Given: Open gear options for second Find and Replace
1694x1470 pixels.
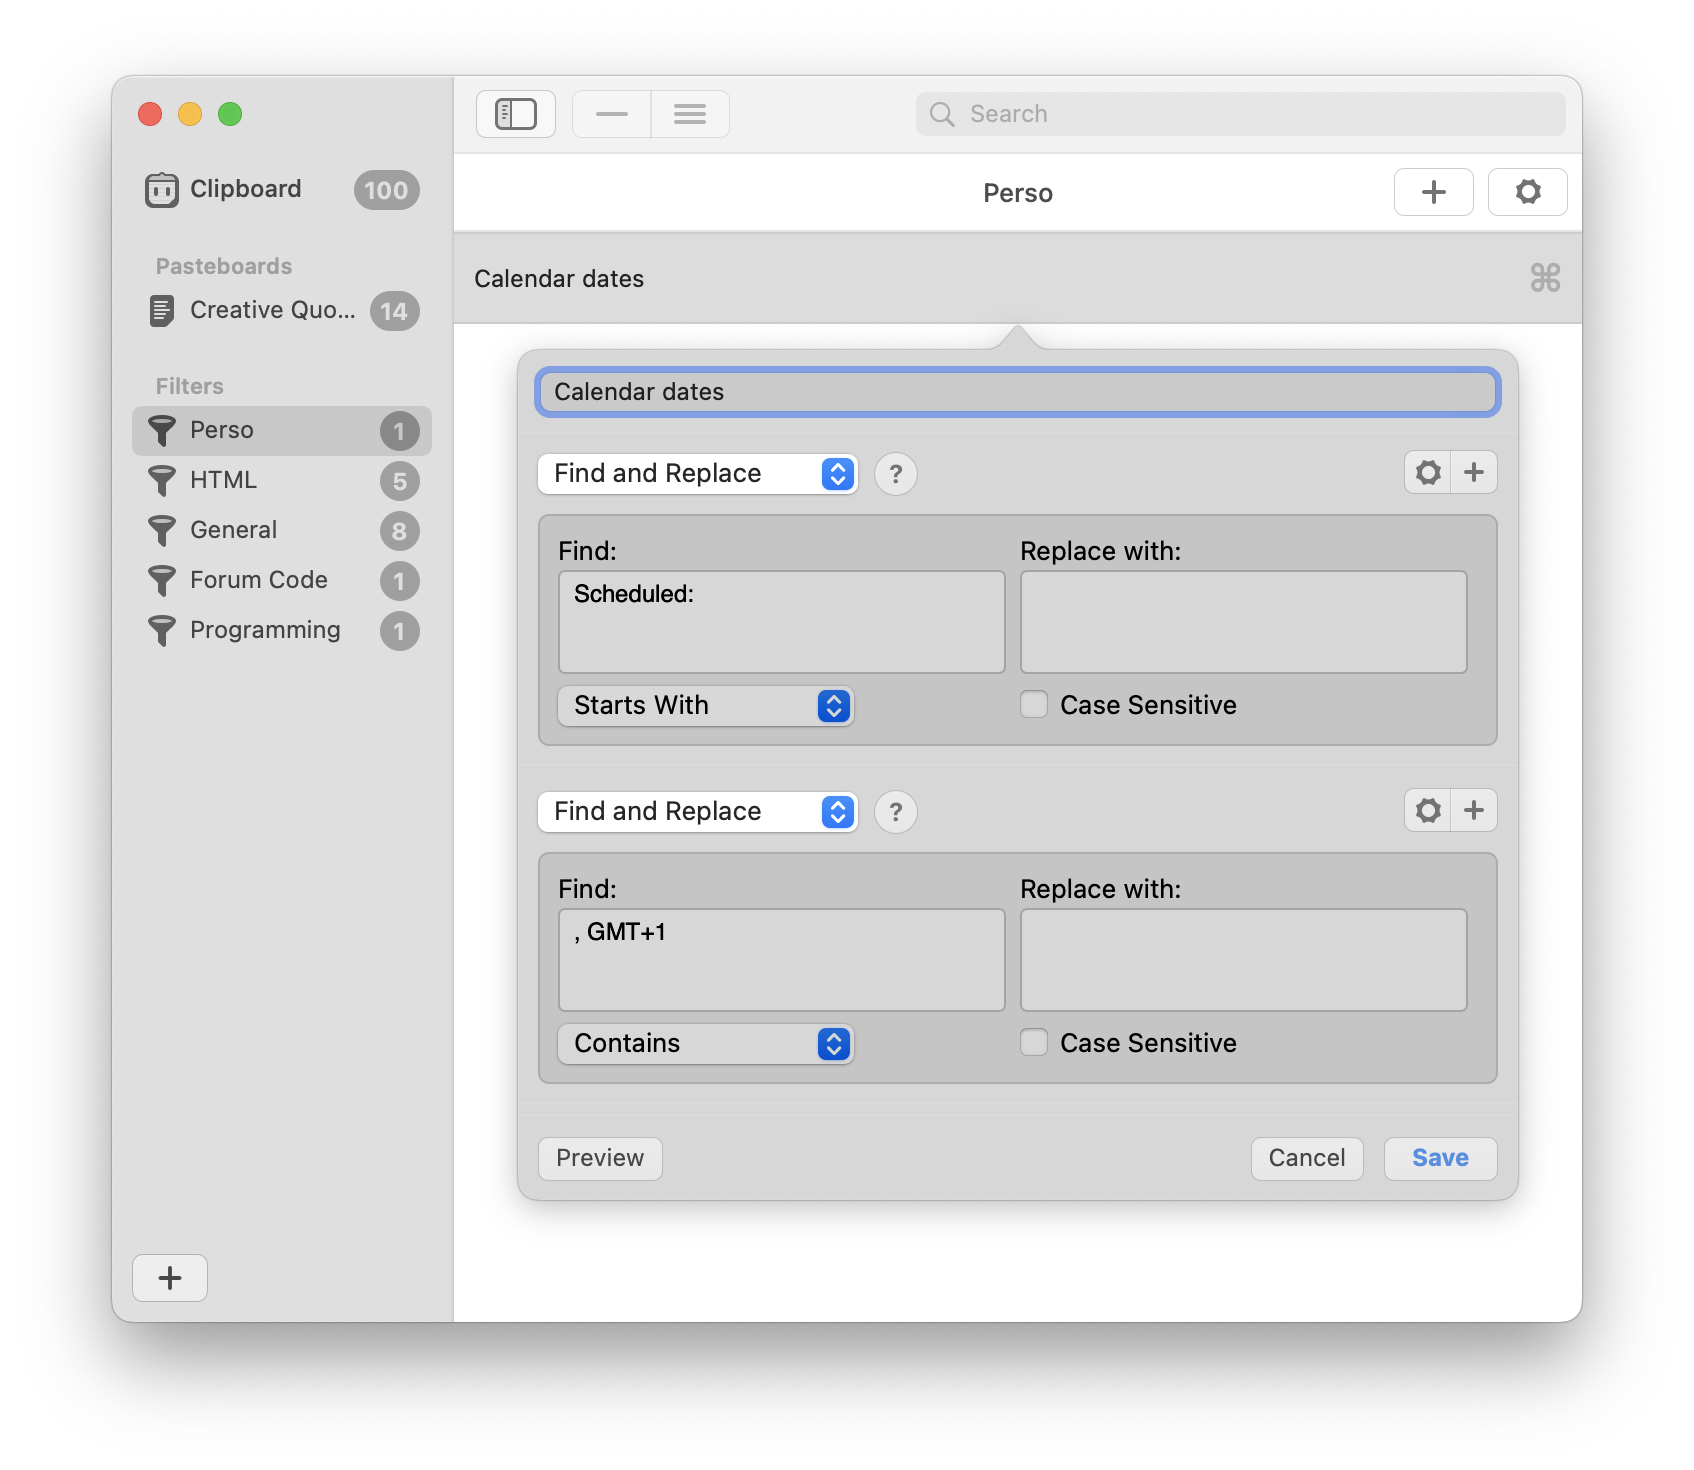Looking at the screenshot, I should 1428,811.
